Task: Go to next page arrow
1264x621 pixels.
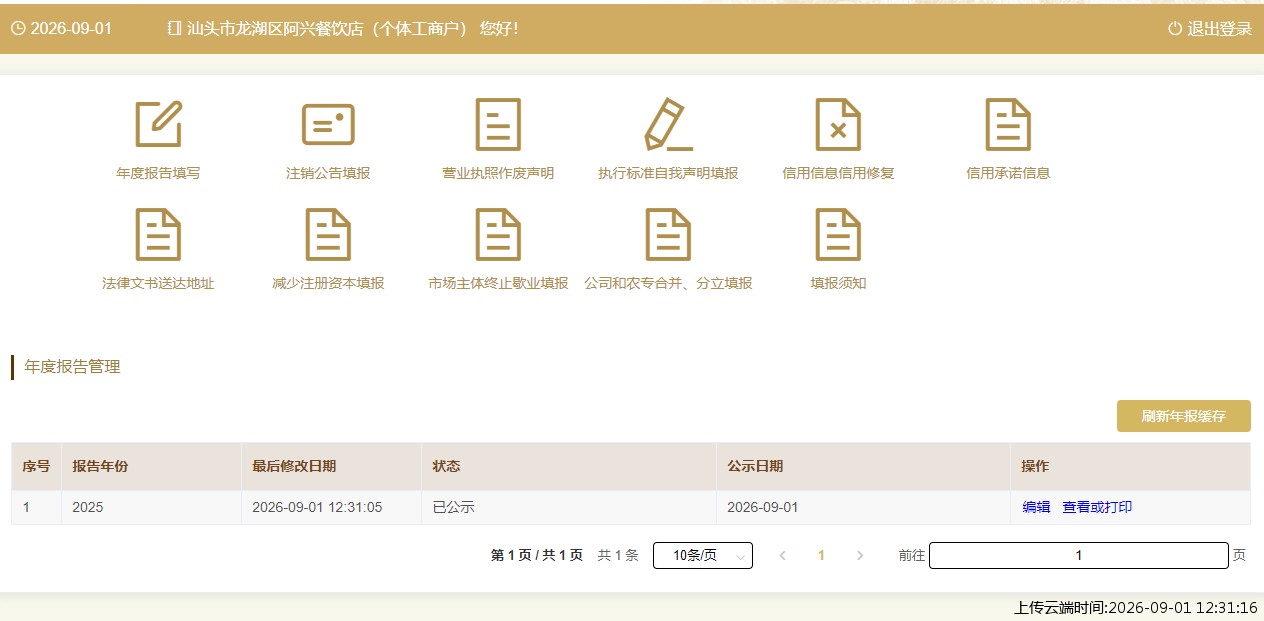Action: [859, 555]
